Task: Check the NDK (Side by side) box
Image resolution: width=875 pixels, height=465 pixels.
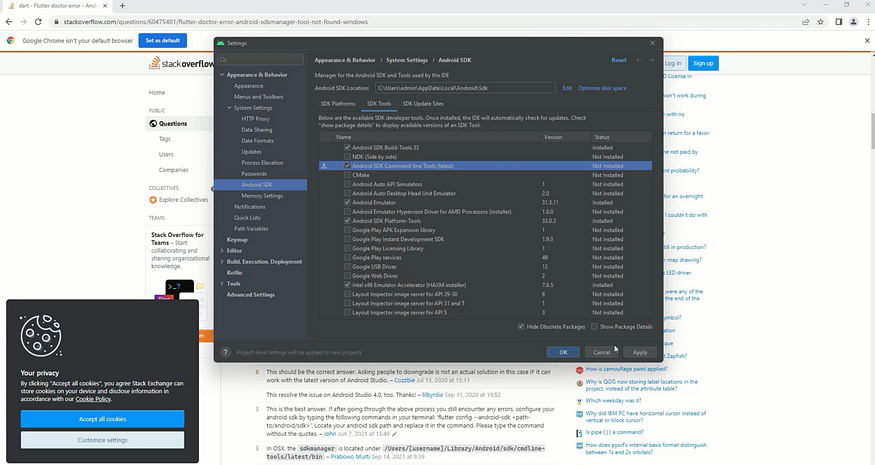Action: coord(348,157)
